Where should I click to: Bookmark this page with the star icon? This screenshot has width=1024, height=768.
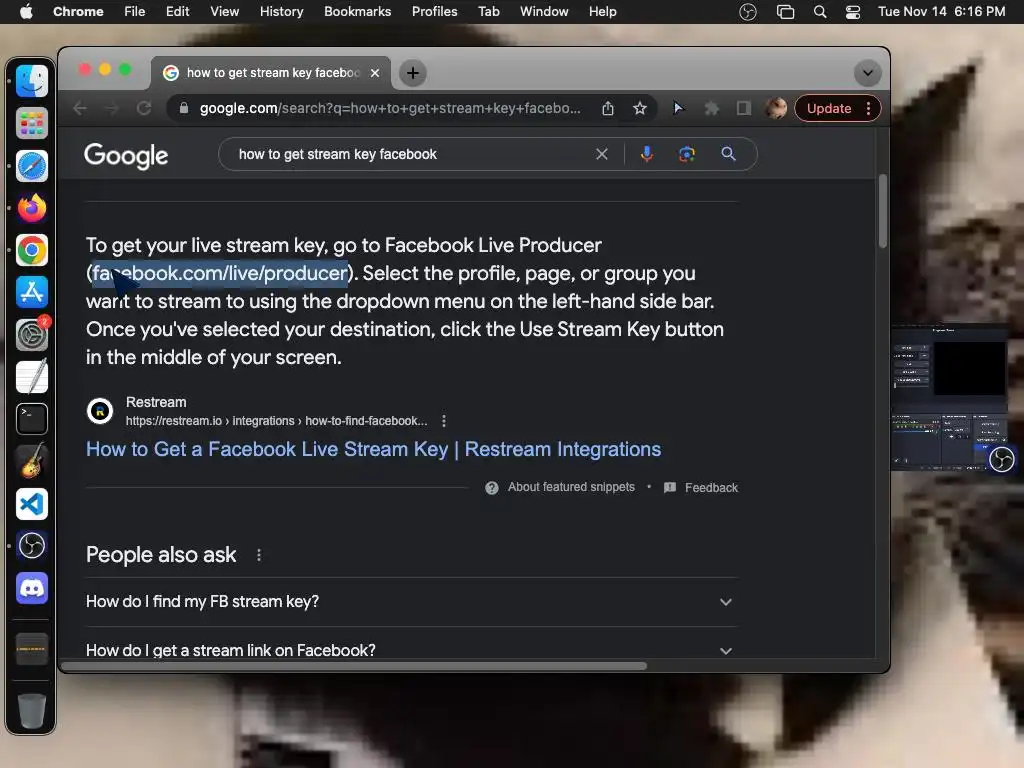point(640,108)
